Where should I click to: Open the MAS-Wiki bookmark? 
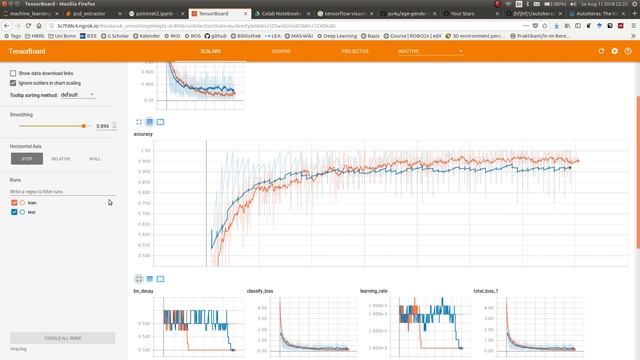[x=298, y=36]
